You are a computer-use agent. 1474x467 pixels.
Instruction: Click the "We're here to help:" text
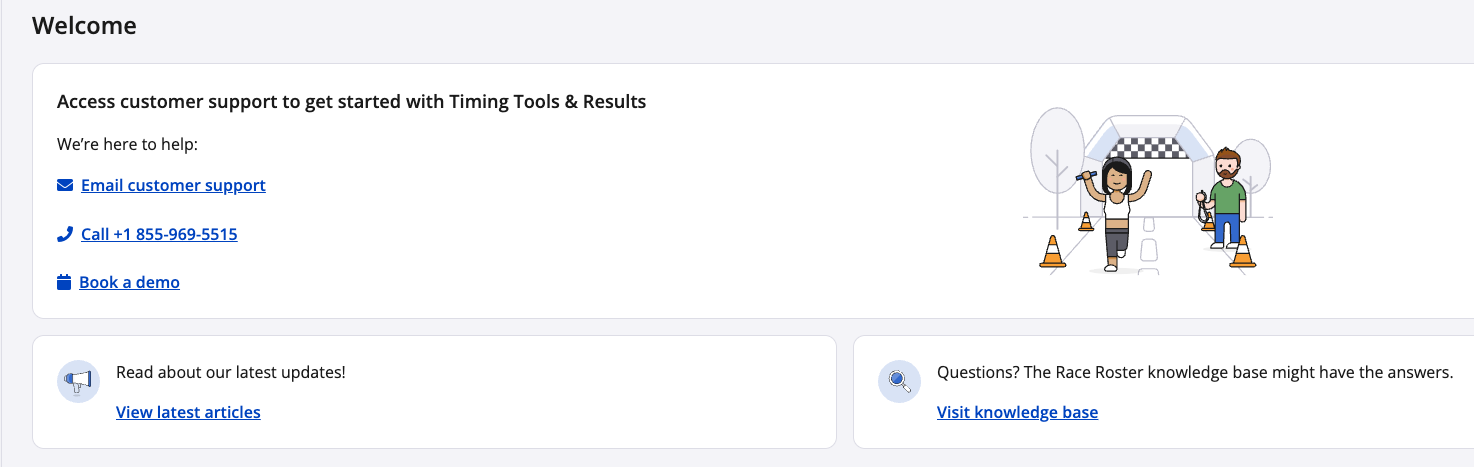[x=128, y=144]
